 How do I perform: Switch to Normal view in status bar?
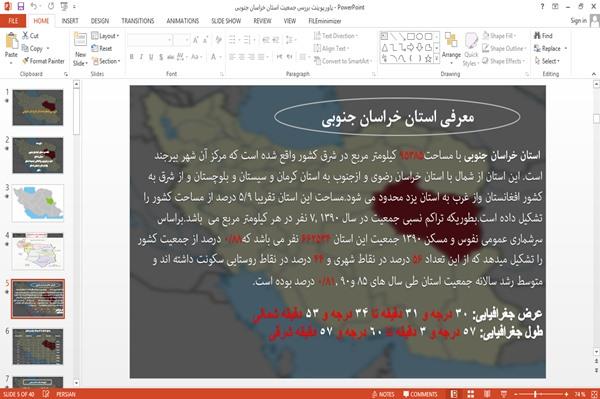454,394
